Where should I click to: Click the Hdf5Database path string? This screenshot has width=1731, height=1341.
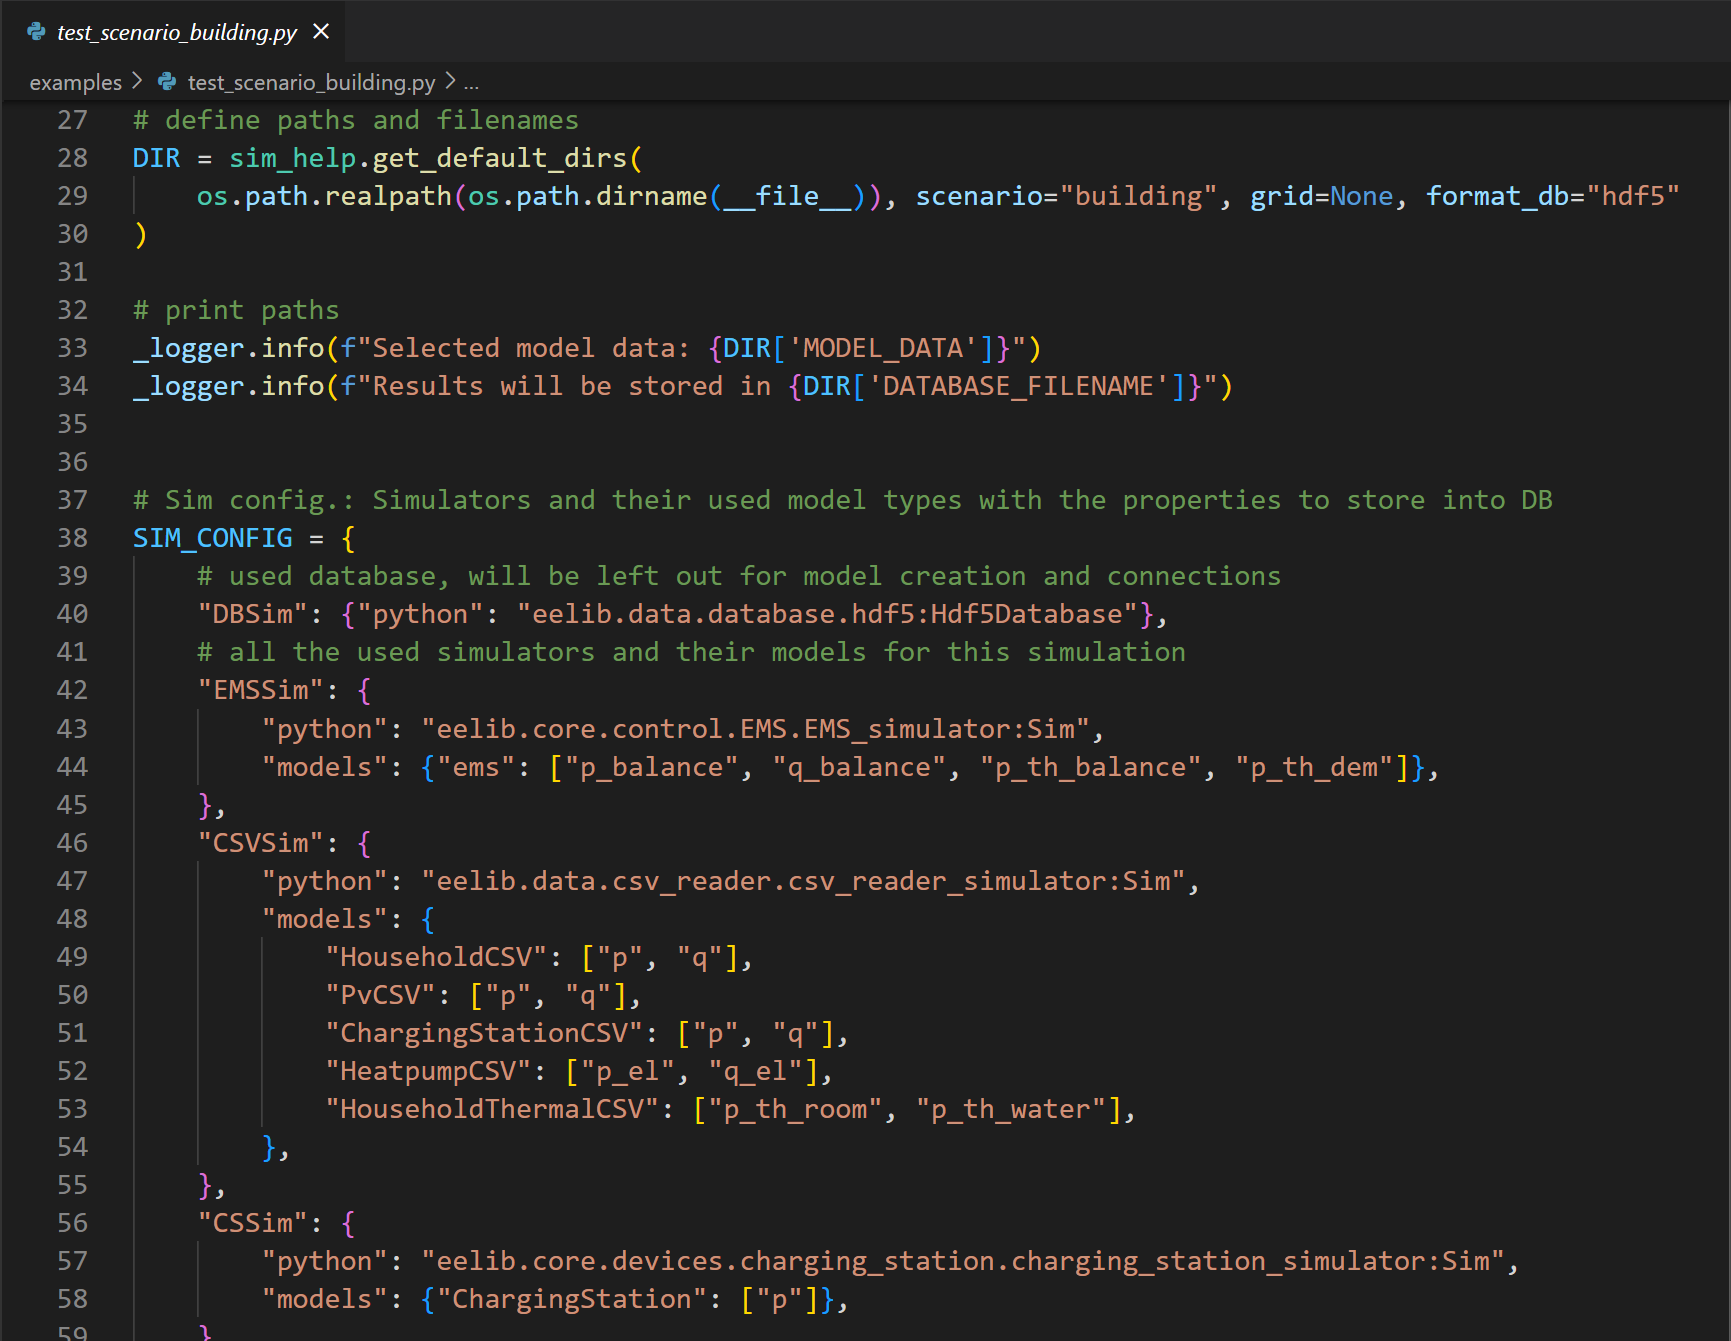pyautogui.click(x=827, y=614)
